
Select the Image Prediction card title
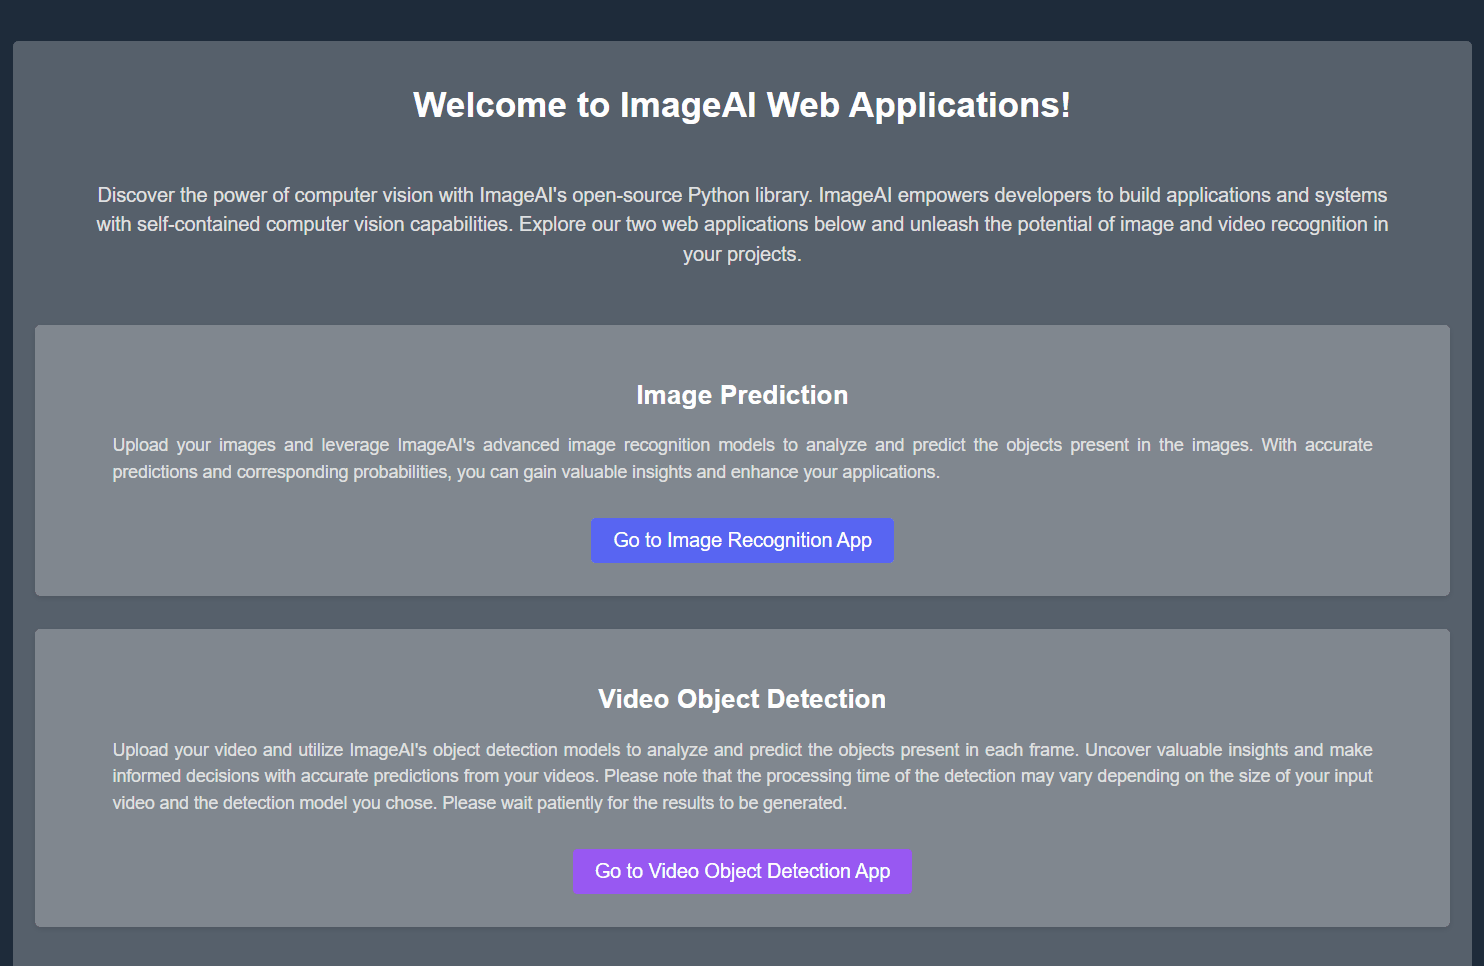[742, 395]
